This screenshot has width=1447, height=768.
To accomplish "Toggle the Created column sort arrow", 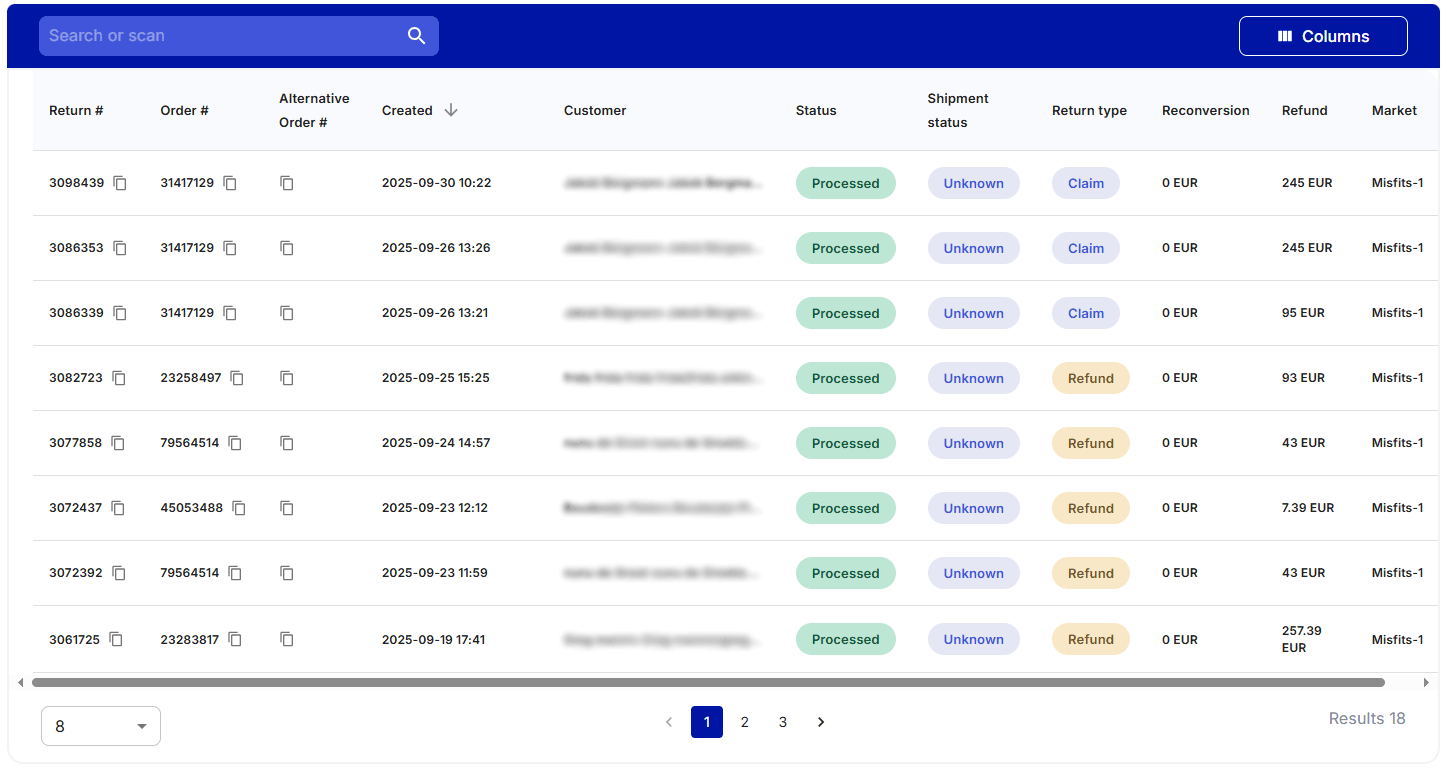I will (x=451, y=110).
